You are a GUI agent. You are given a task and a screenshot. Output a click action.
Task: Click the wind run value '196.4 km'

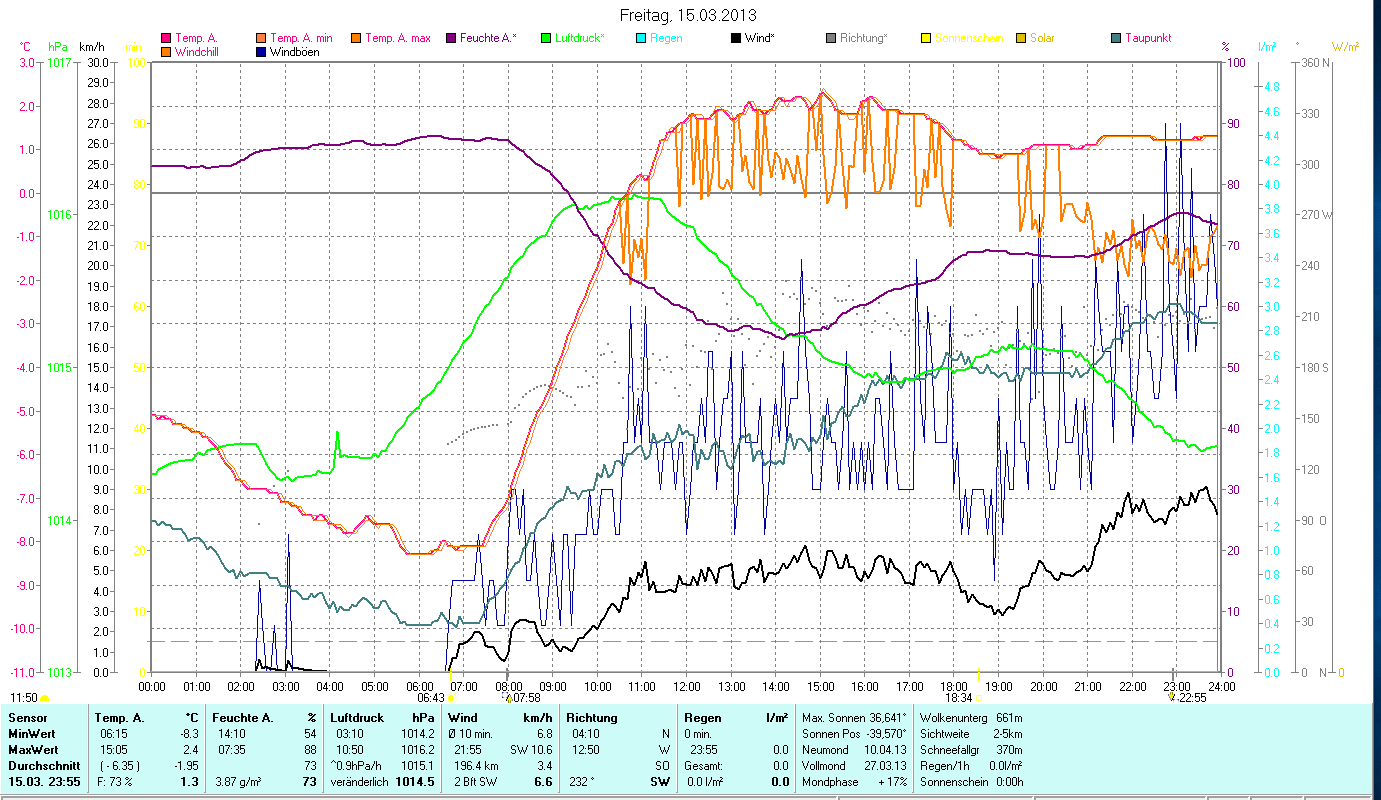(x=475, y=765)
